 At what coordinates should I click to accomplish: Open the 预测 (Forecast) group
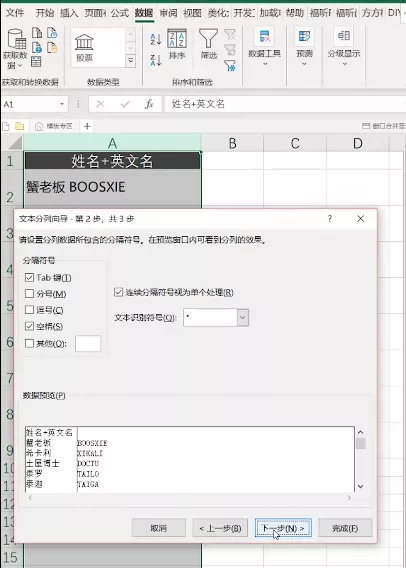(x=304, y=47)
